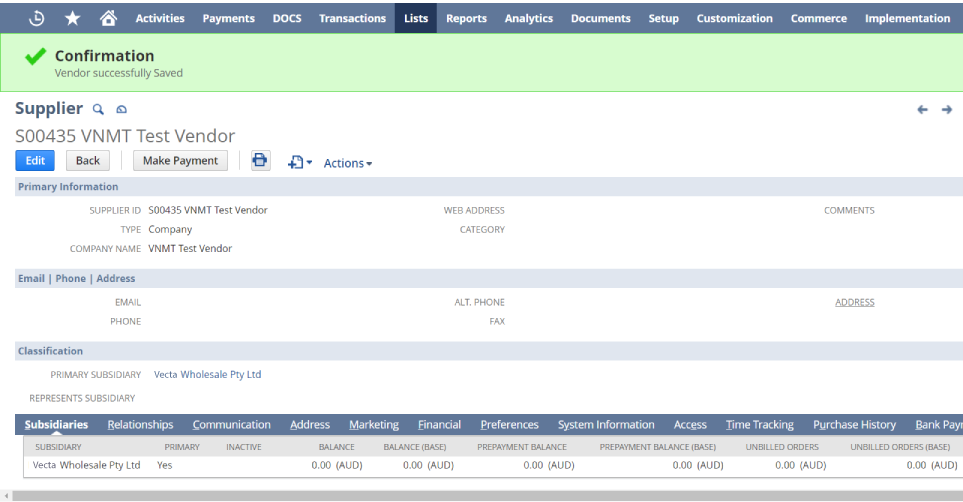The image size is (963, 502).
Task: Open the Vecta Wholesale Pty Ltd link
Action: (x=208, y=374)
